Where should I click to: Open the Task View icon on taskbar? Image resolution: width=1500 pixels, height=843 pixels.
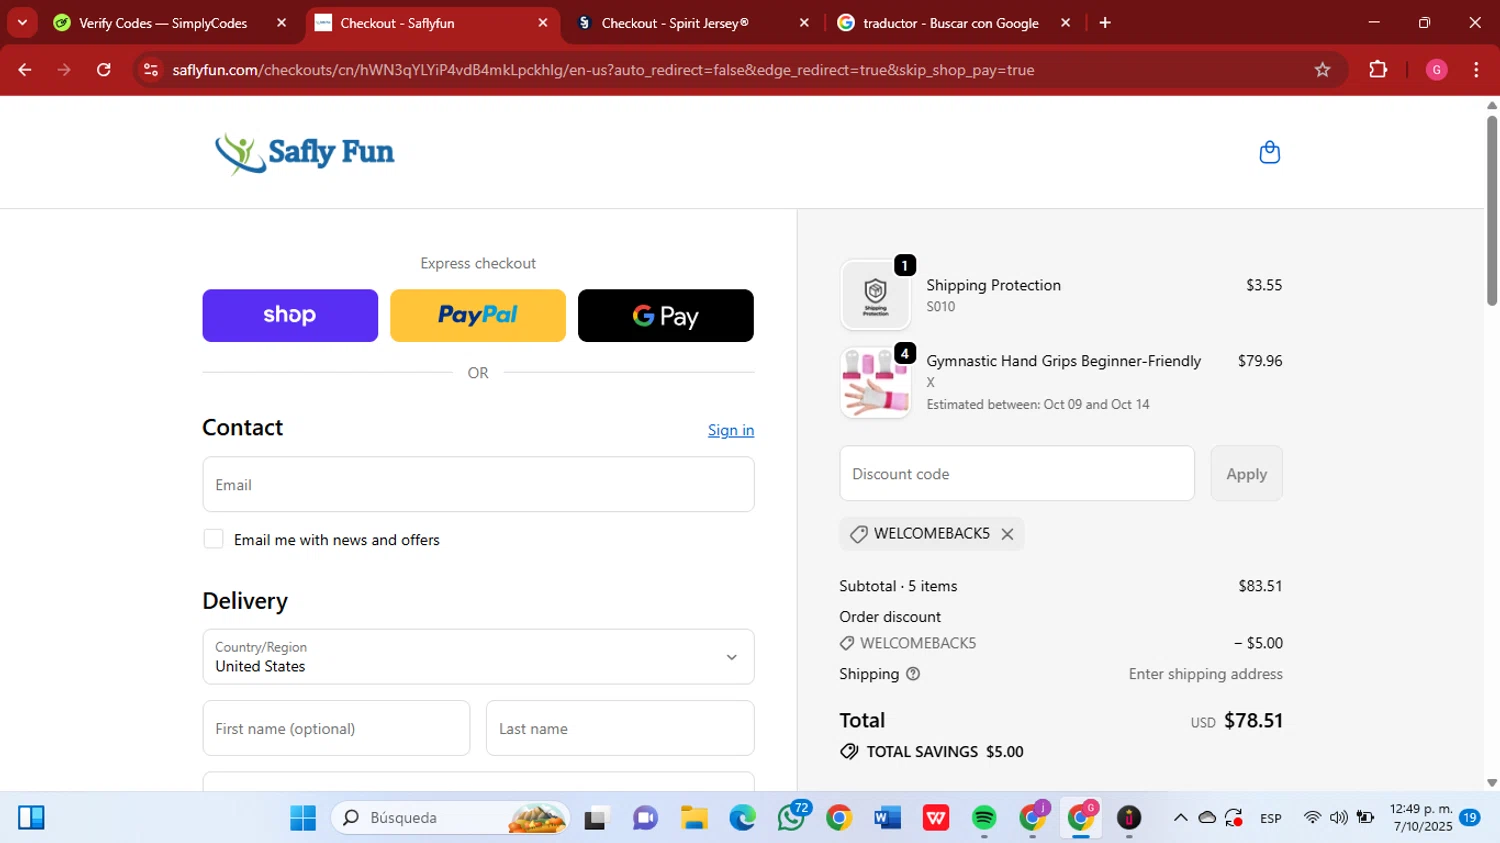pos(597,818)
